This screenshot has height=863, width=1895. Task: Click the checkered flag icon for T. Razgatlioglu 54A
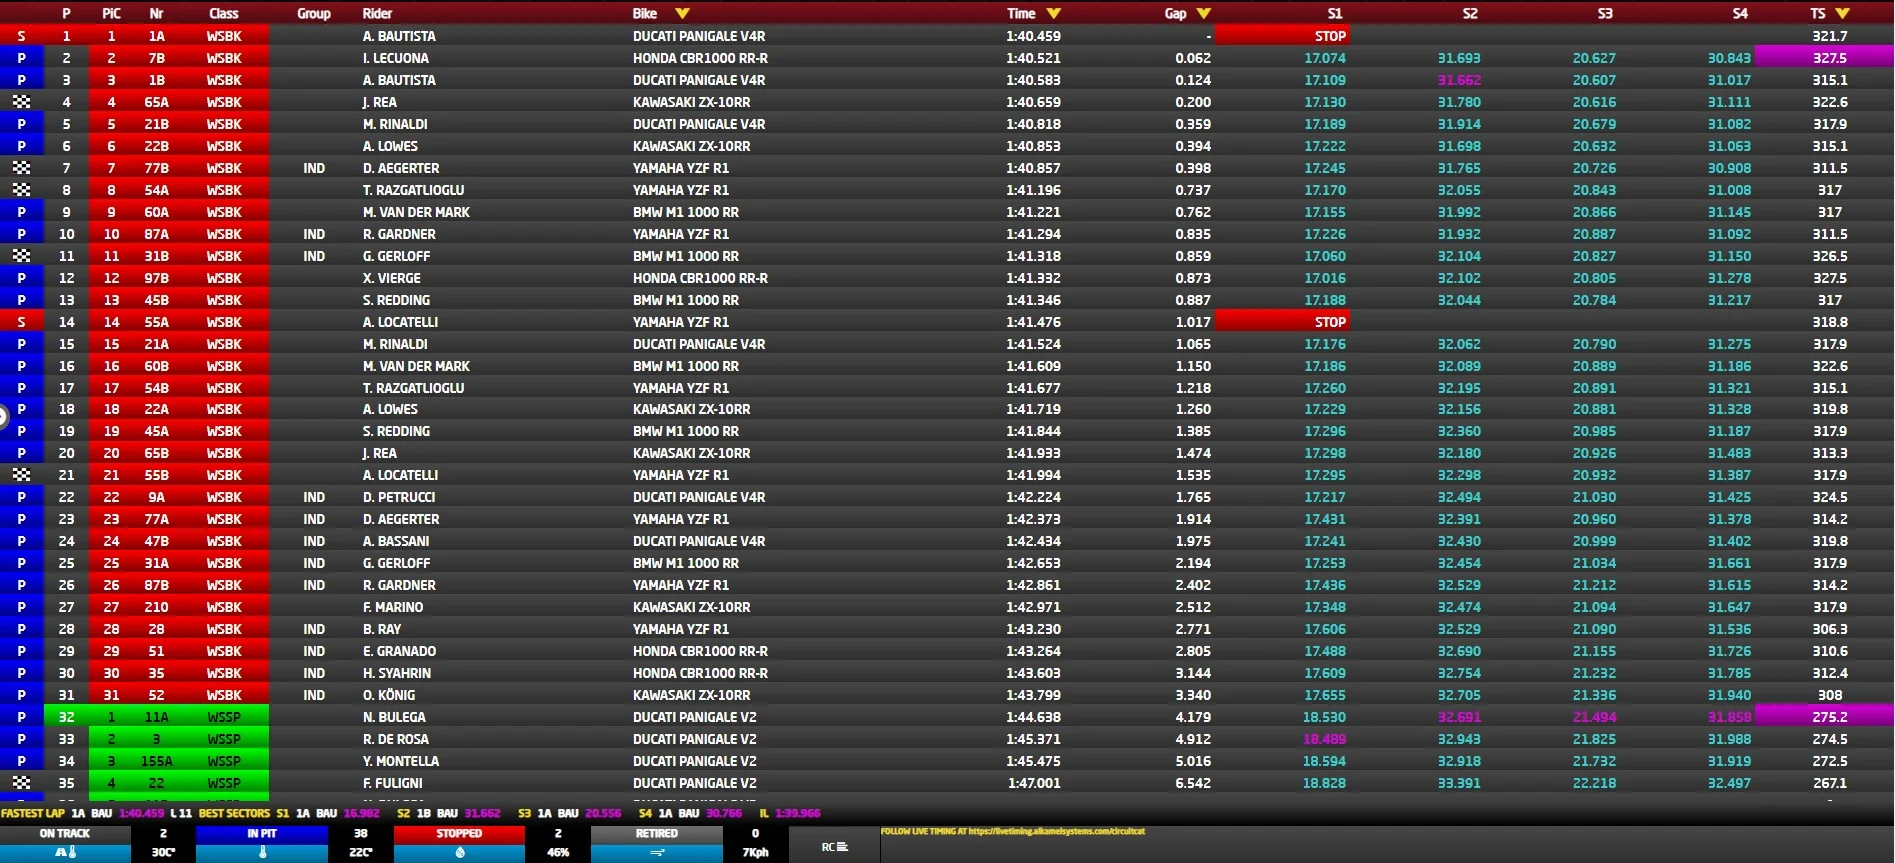point(21,190)
